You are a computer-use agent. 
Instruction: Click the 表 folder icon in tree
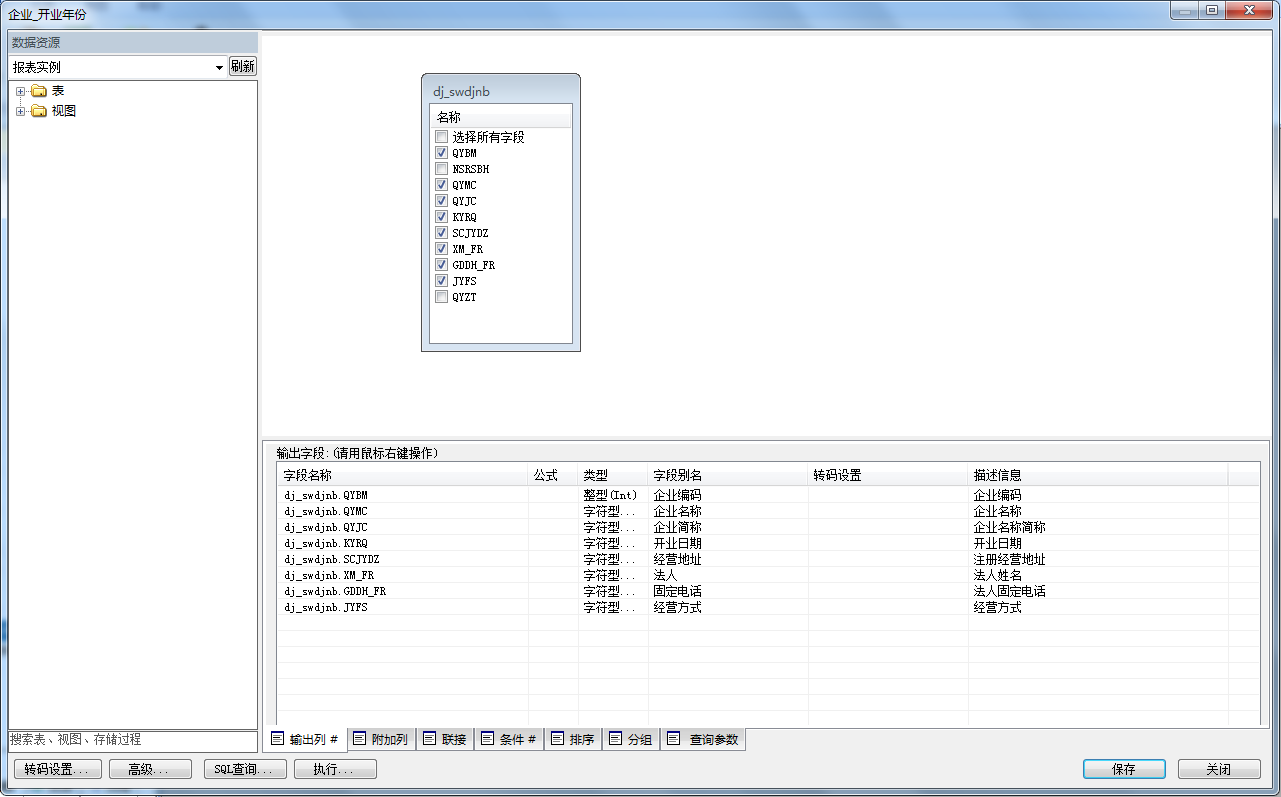click(x=39, y=91)
